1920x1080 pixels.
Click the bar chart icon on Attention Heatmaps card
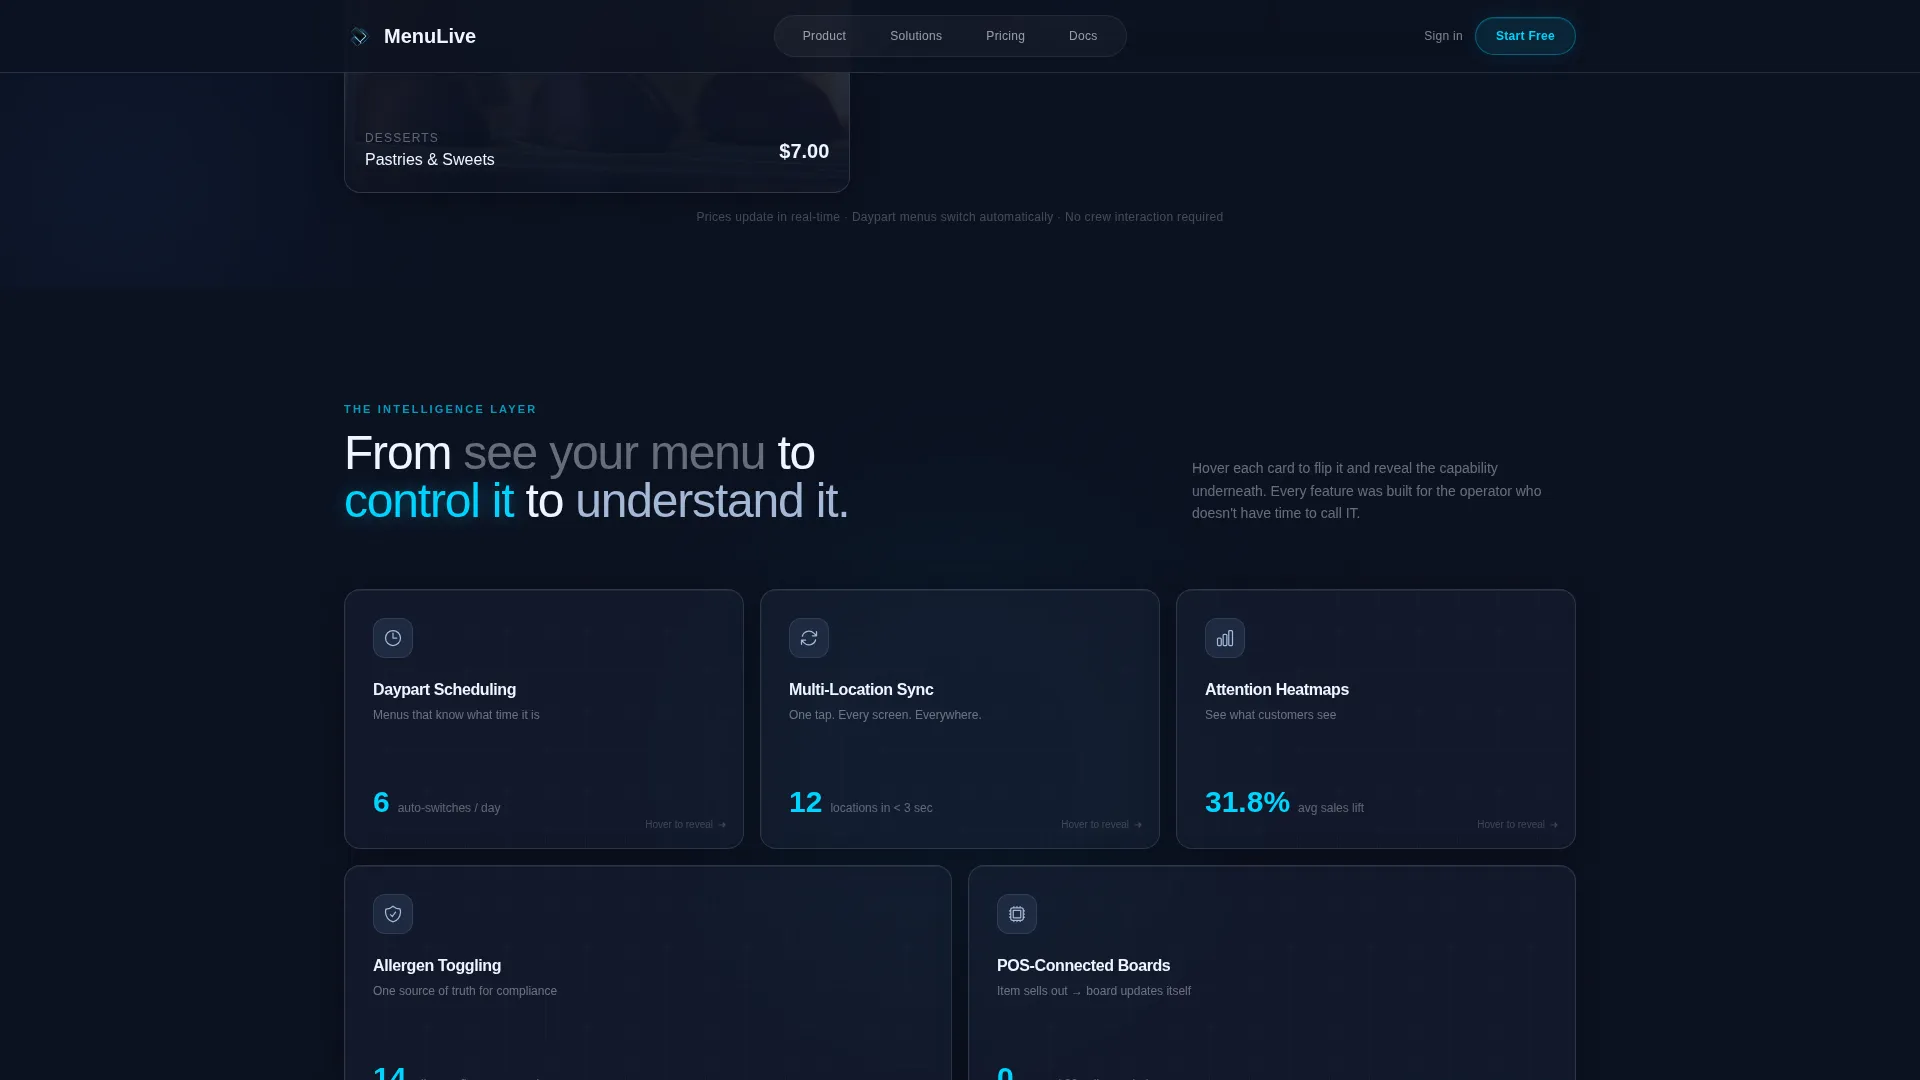point(1225,638)
